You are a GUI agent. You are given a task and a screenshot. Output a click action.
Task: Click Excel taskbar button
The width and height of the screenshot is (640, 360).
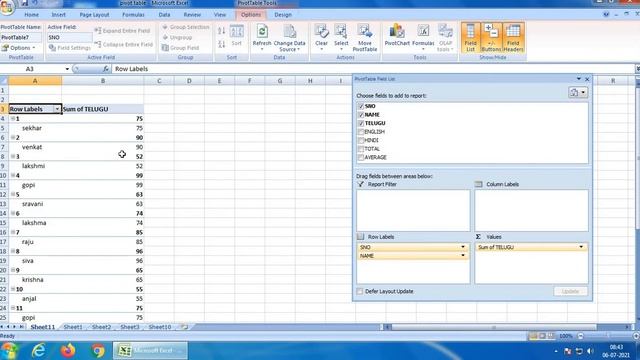coord(150,351)
